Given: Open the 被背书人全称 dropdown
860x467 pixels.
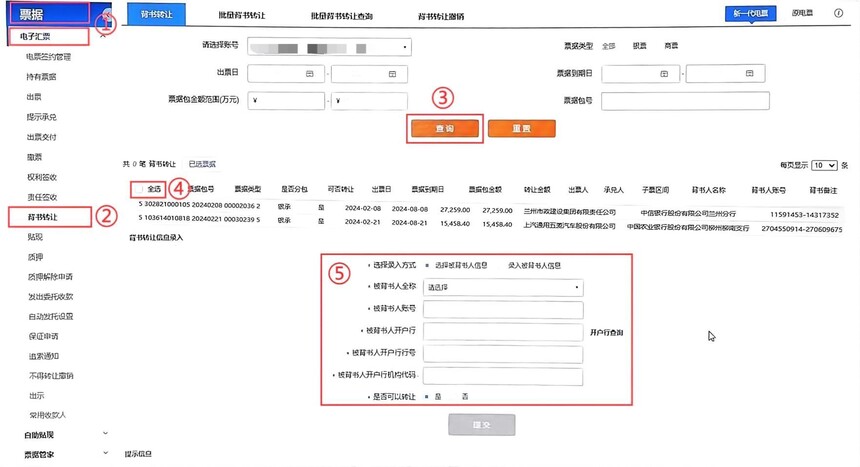Looking at the screenshot, I should (x=503, y=287).
